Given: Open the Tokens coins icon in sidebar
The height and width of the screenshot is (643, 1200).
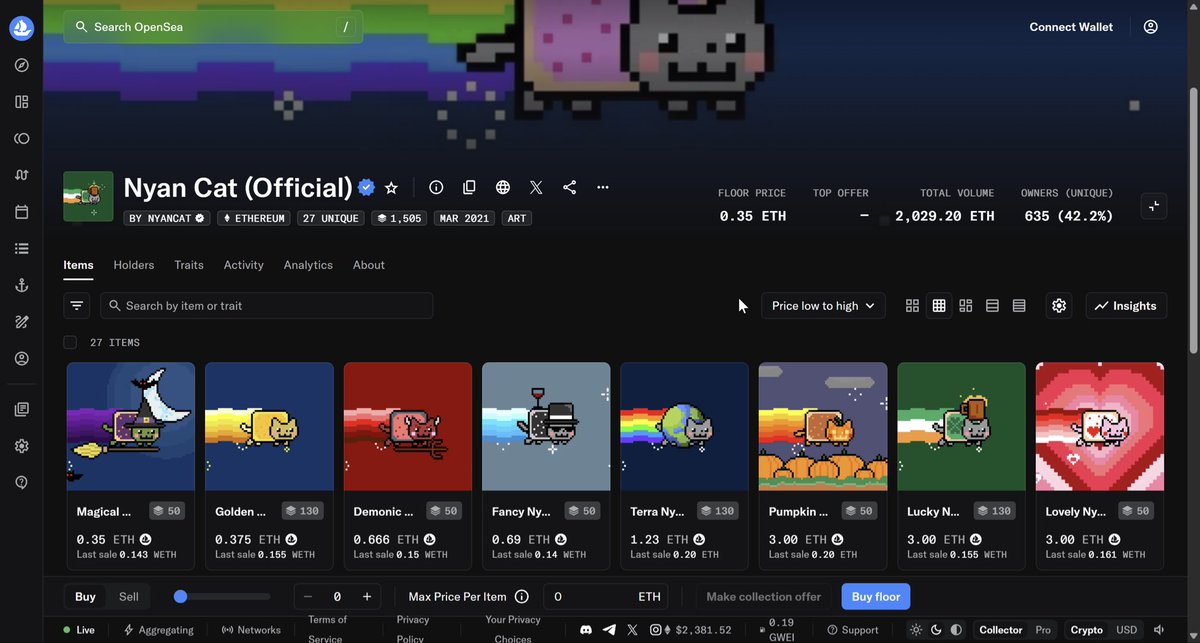Looking at the screenshot, I should [x=22, y=138].
